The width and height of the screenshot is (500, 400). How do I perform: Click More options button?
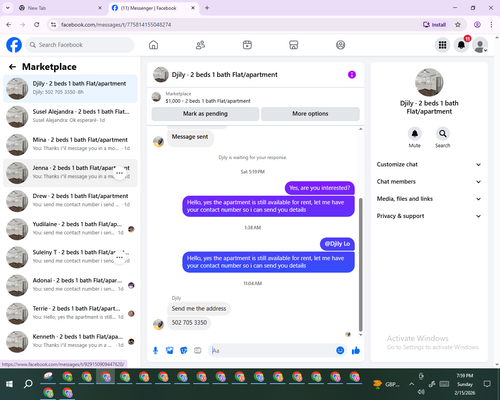(310, 114)
